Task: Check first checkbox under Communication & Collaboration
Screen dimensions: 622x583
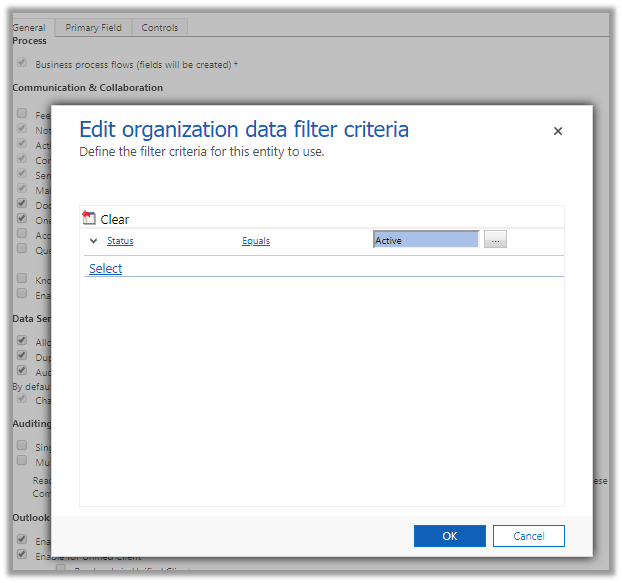Action: coord(22,114)
